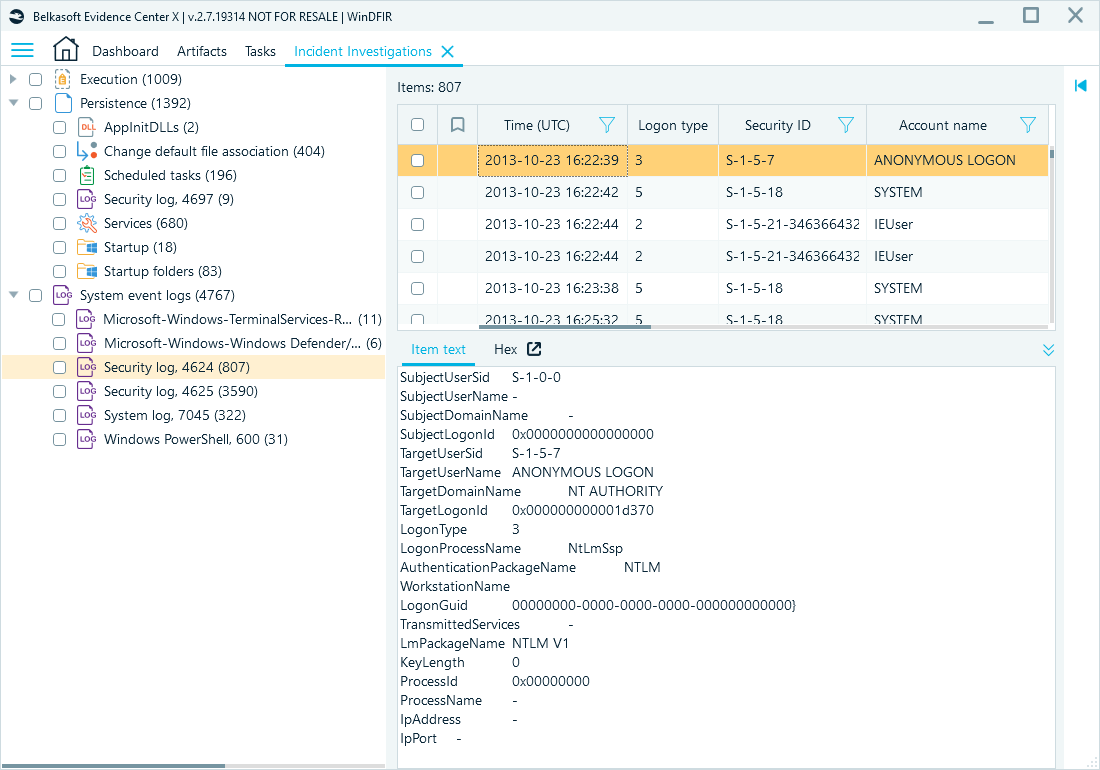Click the Security log 4697 log icon

pos(87,199)
